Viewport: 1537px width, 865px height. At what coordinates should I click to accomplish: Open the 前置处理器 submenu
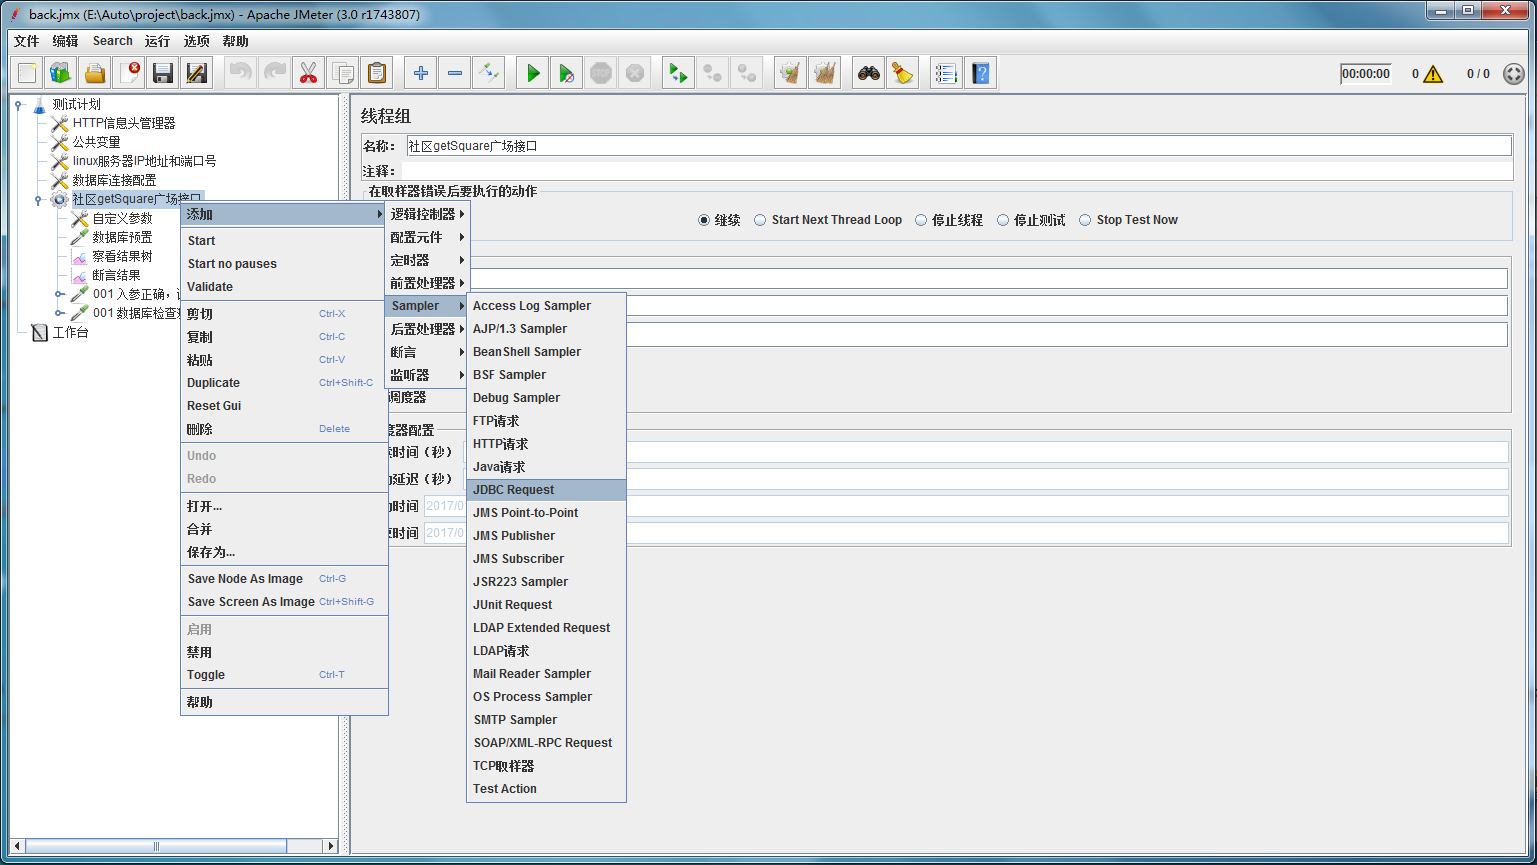(427, 283)
